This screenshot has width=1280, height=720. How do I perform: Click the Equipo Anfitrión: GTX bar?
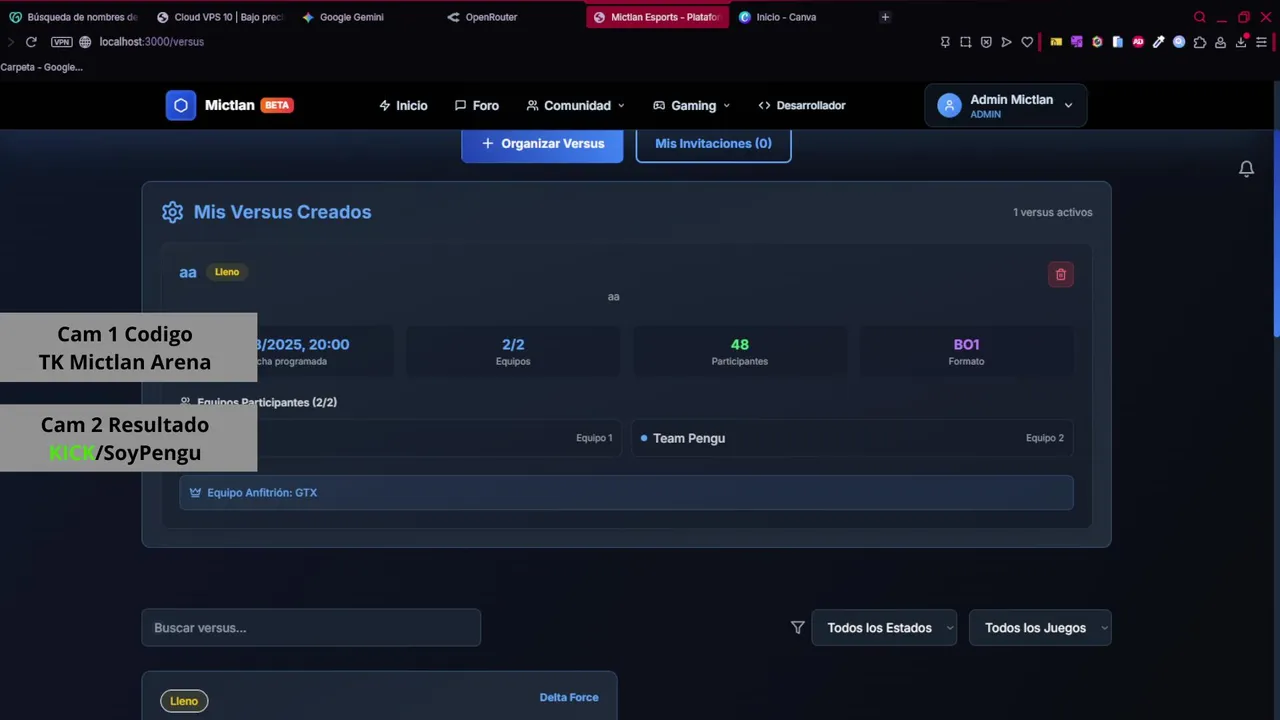pyautogui.click(x=626, y=492)
